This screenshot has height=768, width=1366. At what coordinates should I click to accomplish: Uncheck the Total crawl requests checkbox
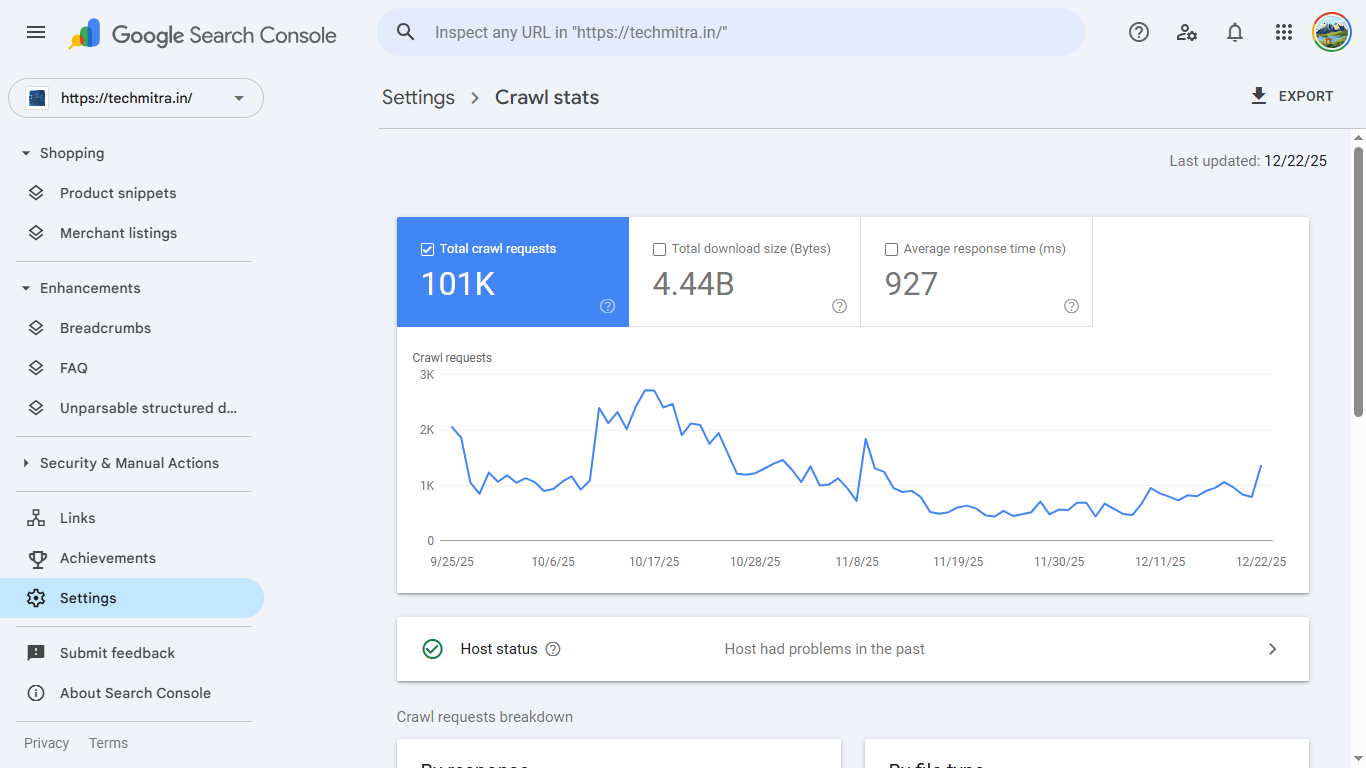428,249
